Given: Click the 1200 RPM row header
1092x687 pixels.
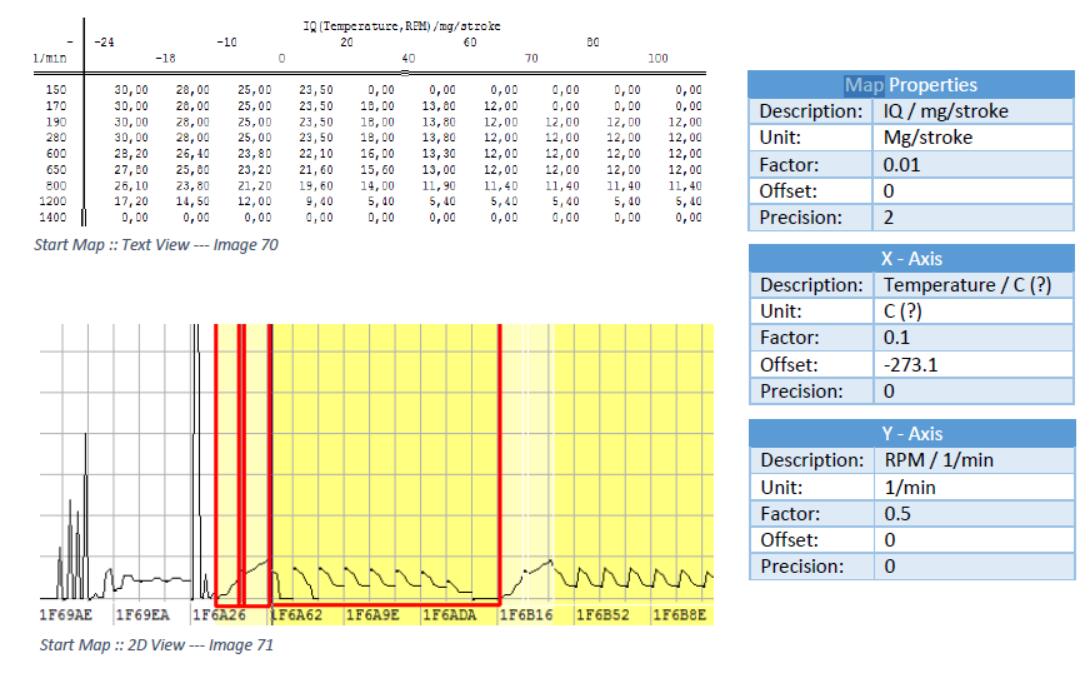Looking at the screenshot, I should pyautogui.click(x=53, y=201).
